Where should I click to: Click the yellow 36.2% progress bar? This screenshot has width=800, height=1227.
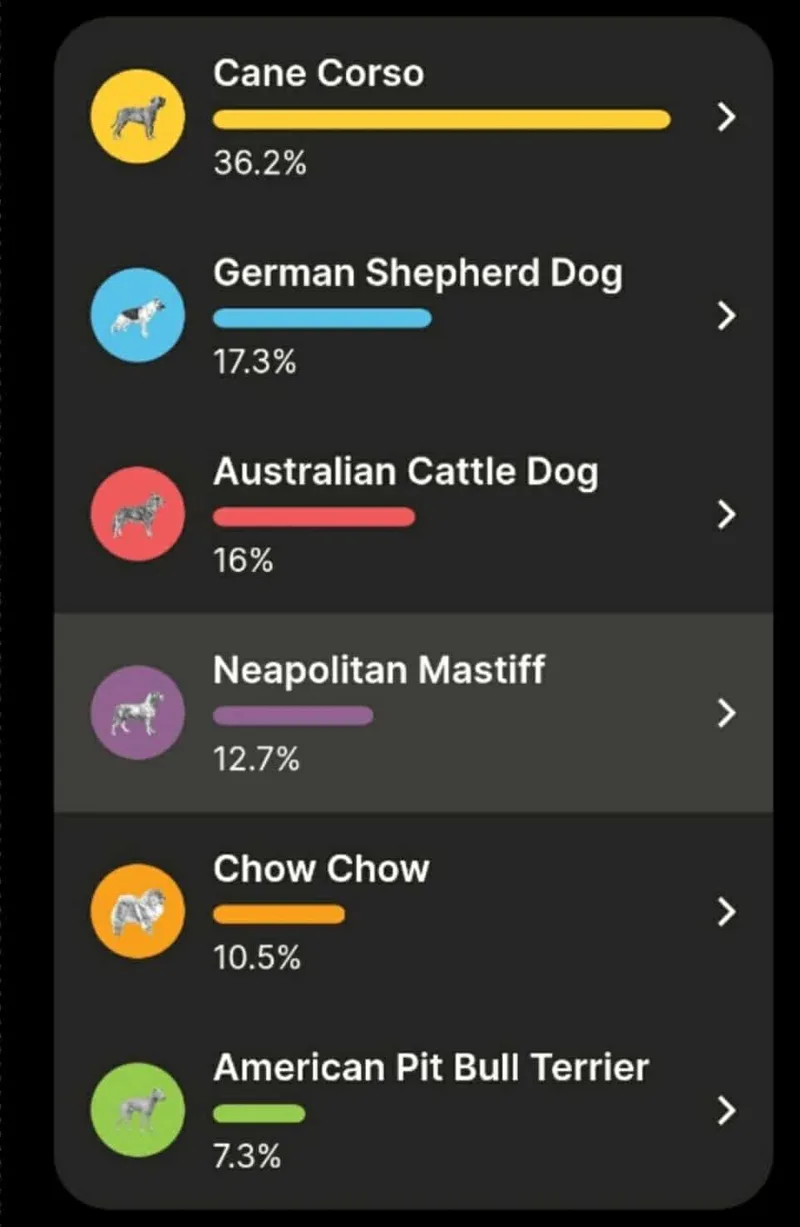[441, 120]
